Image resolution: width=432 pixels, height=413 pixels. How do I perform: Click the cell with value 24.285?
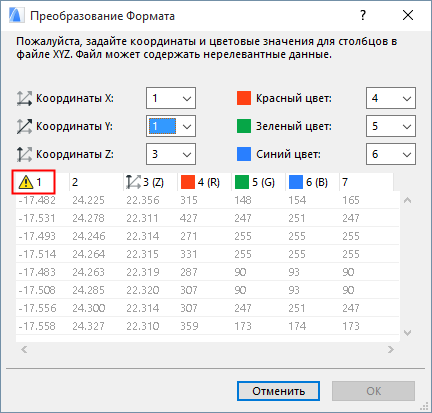[88, 290]
